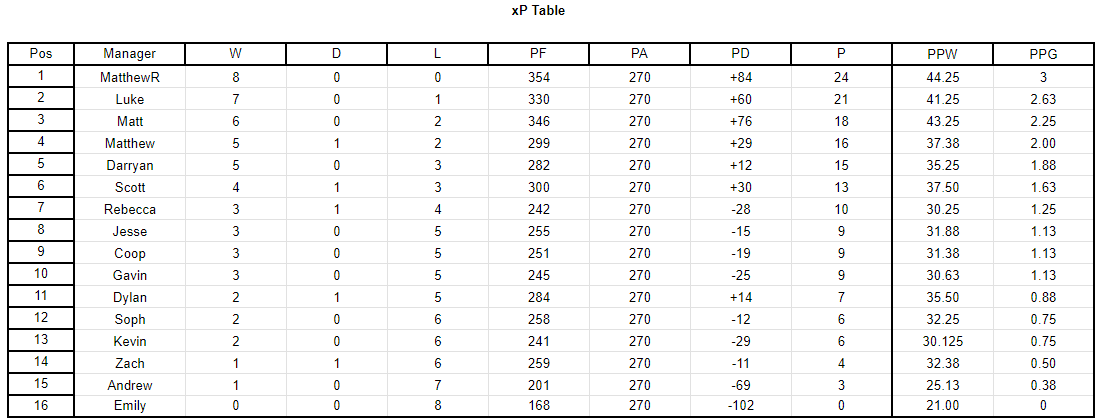Screen dimensions: 1100x420
Task: Click the position 16 cell
Action: tap(41, 406)
